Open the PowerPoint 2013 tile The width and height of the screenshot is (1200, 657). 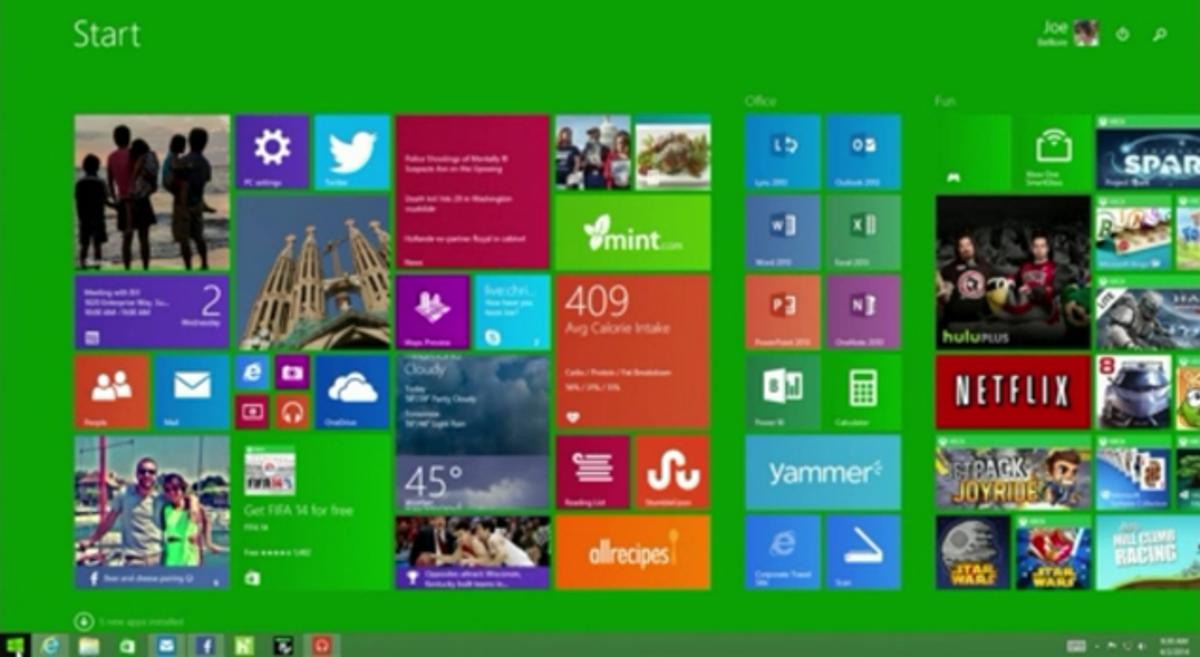(x=782, y=312)
